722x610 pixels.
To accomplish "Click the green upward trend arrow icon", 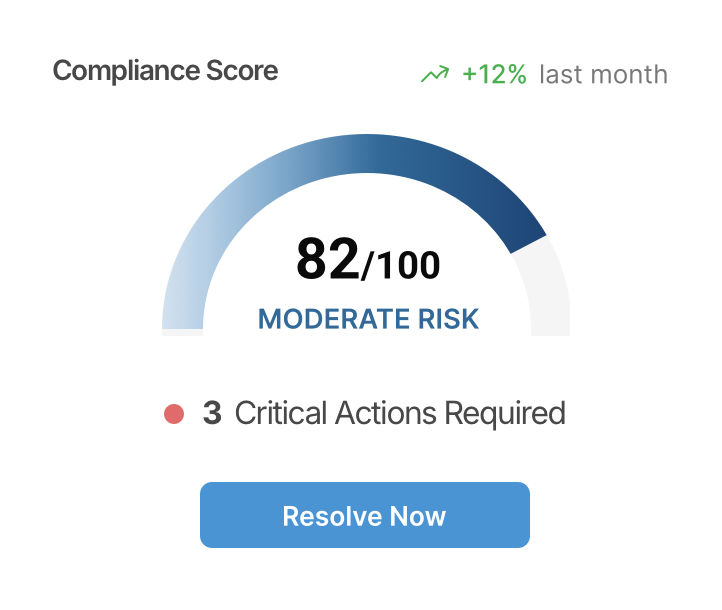I will click(435, 74).
